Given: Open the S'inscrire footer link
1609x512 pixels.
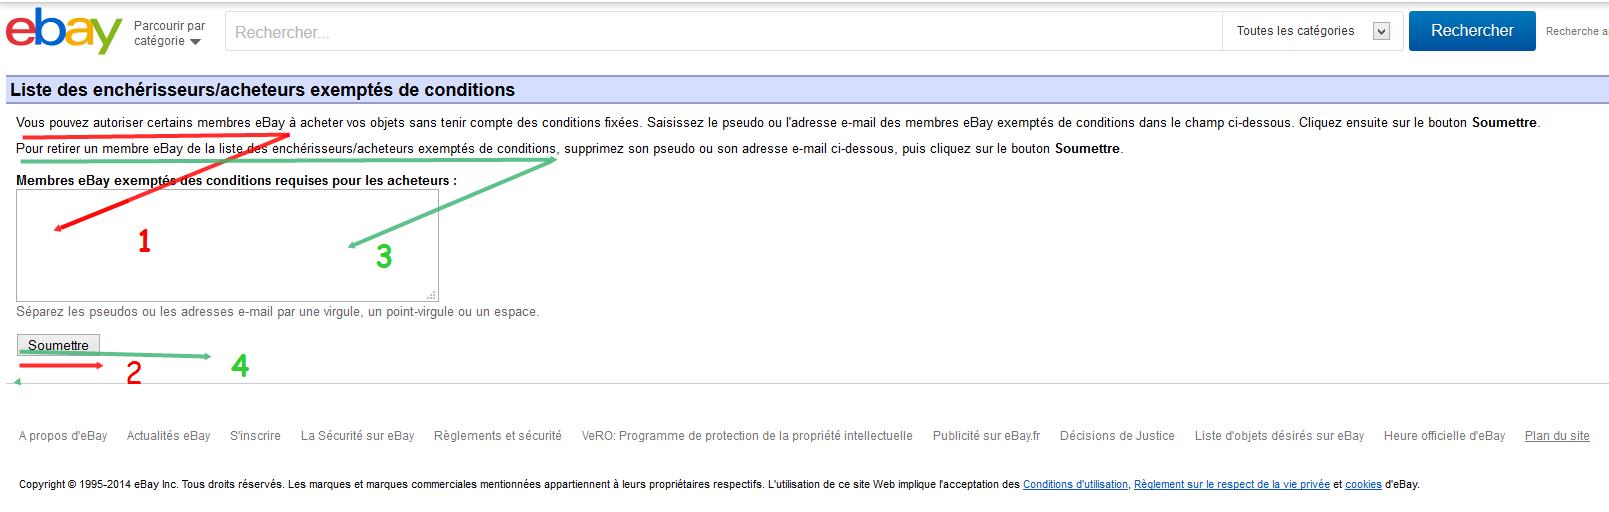Looking at the screenshot, I should 255,436.
